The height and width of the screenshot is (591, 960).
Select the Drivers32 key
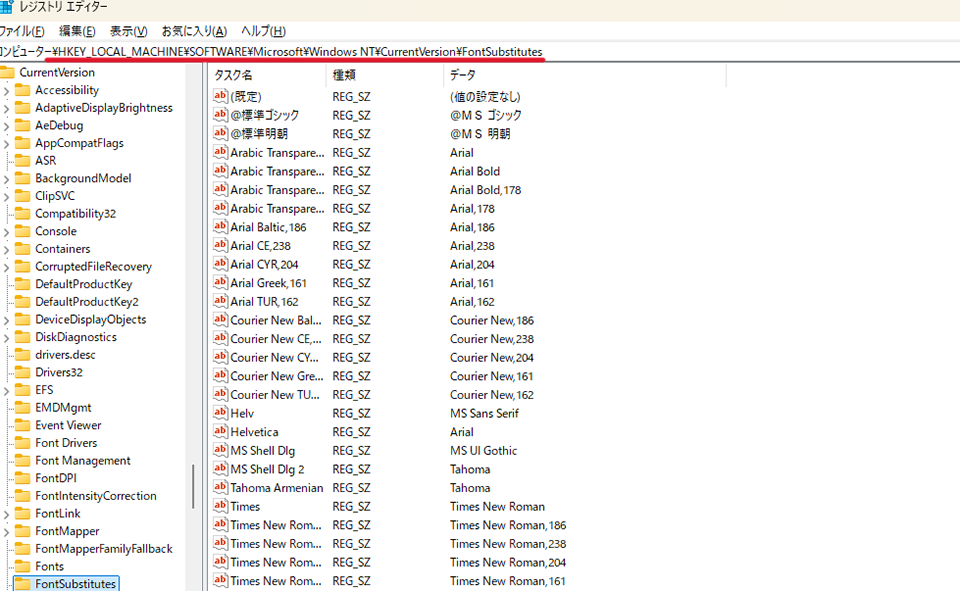(x=59, y=372)
